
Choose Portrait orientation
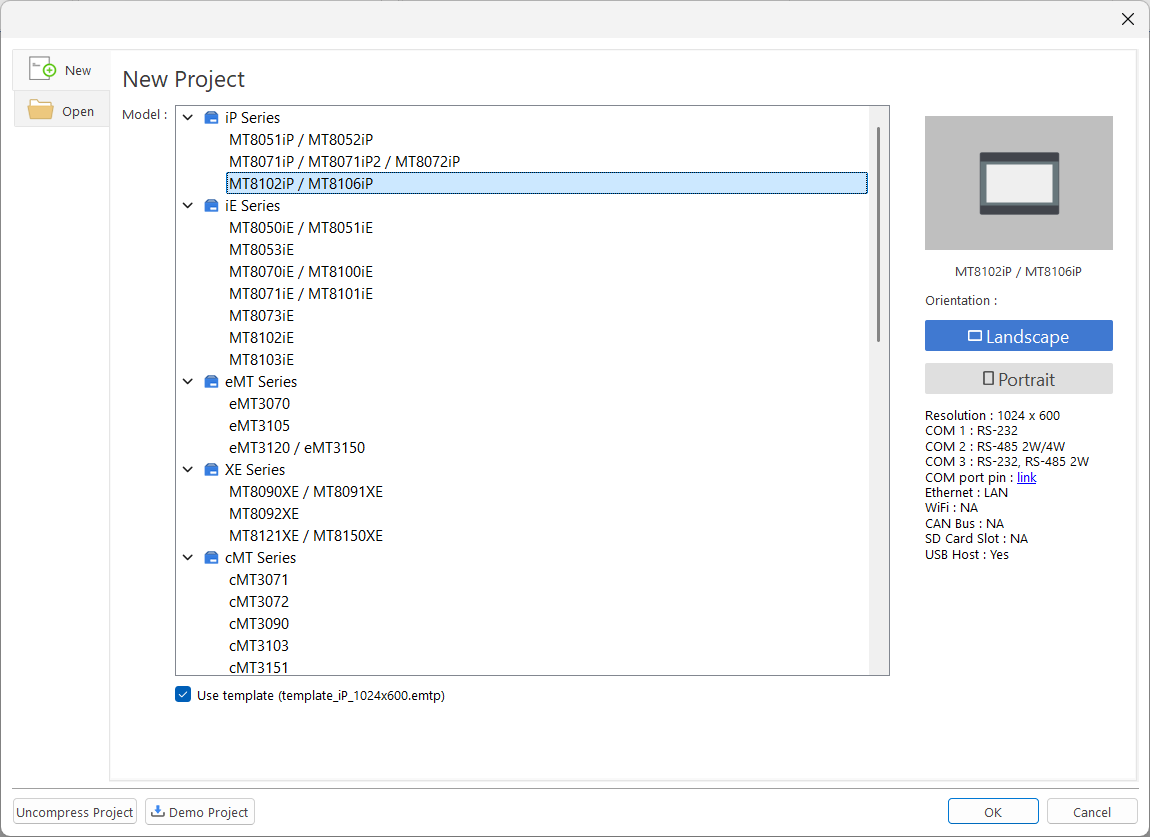pos(1019,379)
